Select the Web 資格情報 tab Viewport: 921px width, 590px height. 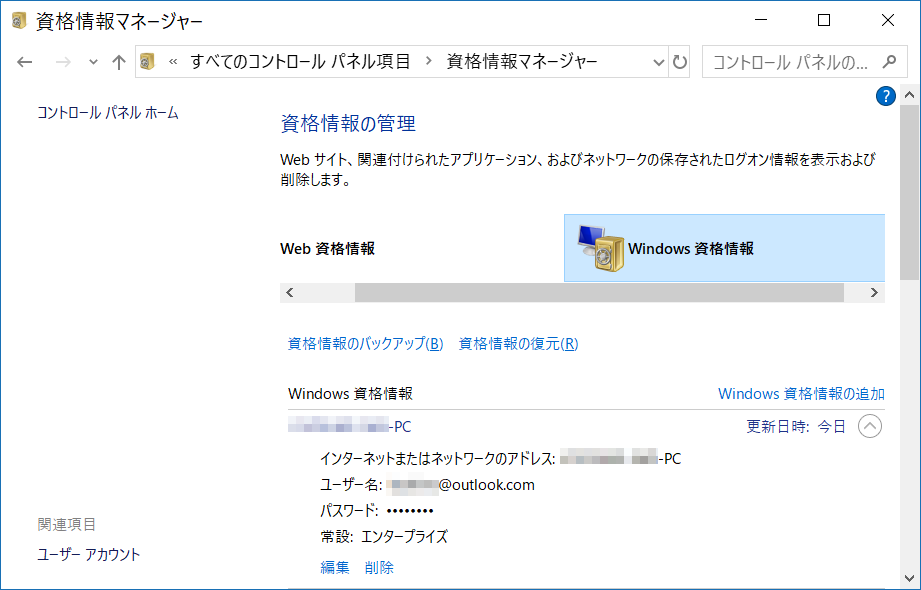(x=328, y=249)
